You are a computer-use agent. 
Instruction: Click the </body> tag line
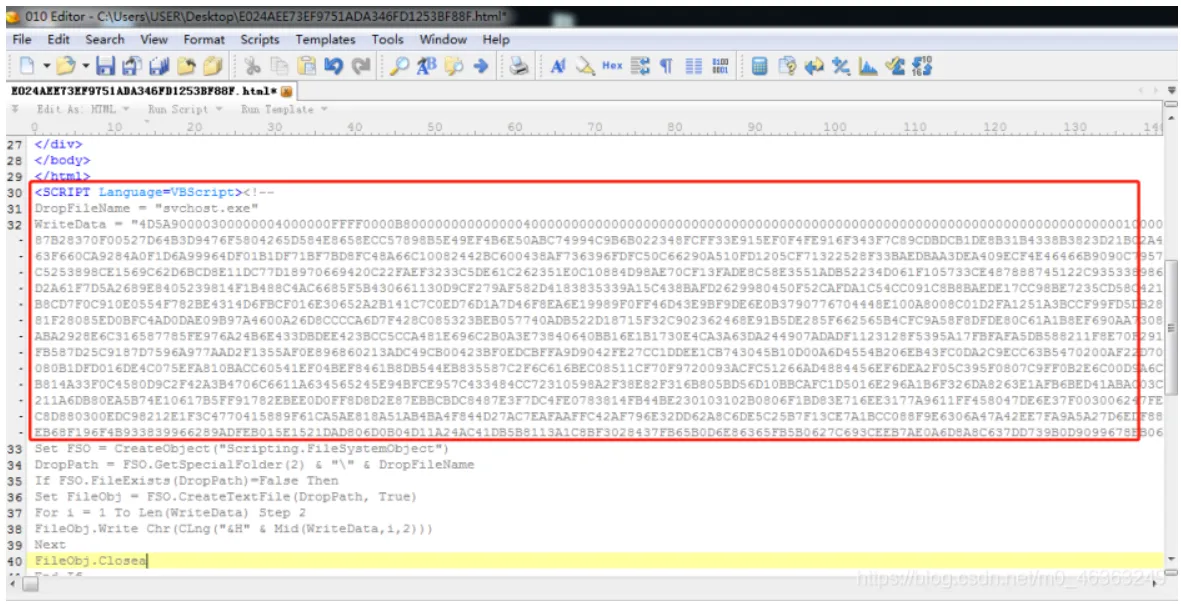pos(62,160)
